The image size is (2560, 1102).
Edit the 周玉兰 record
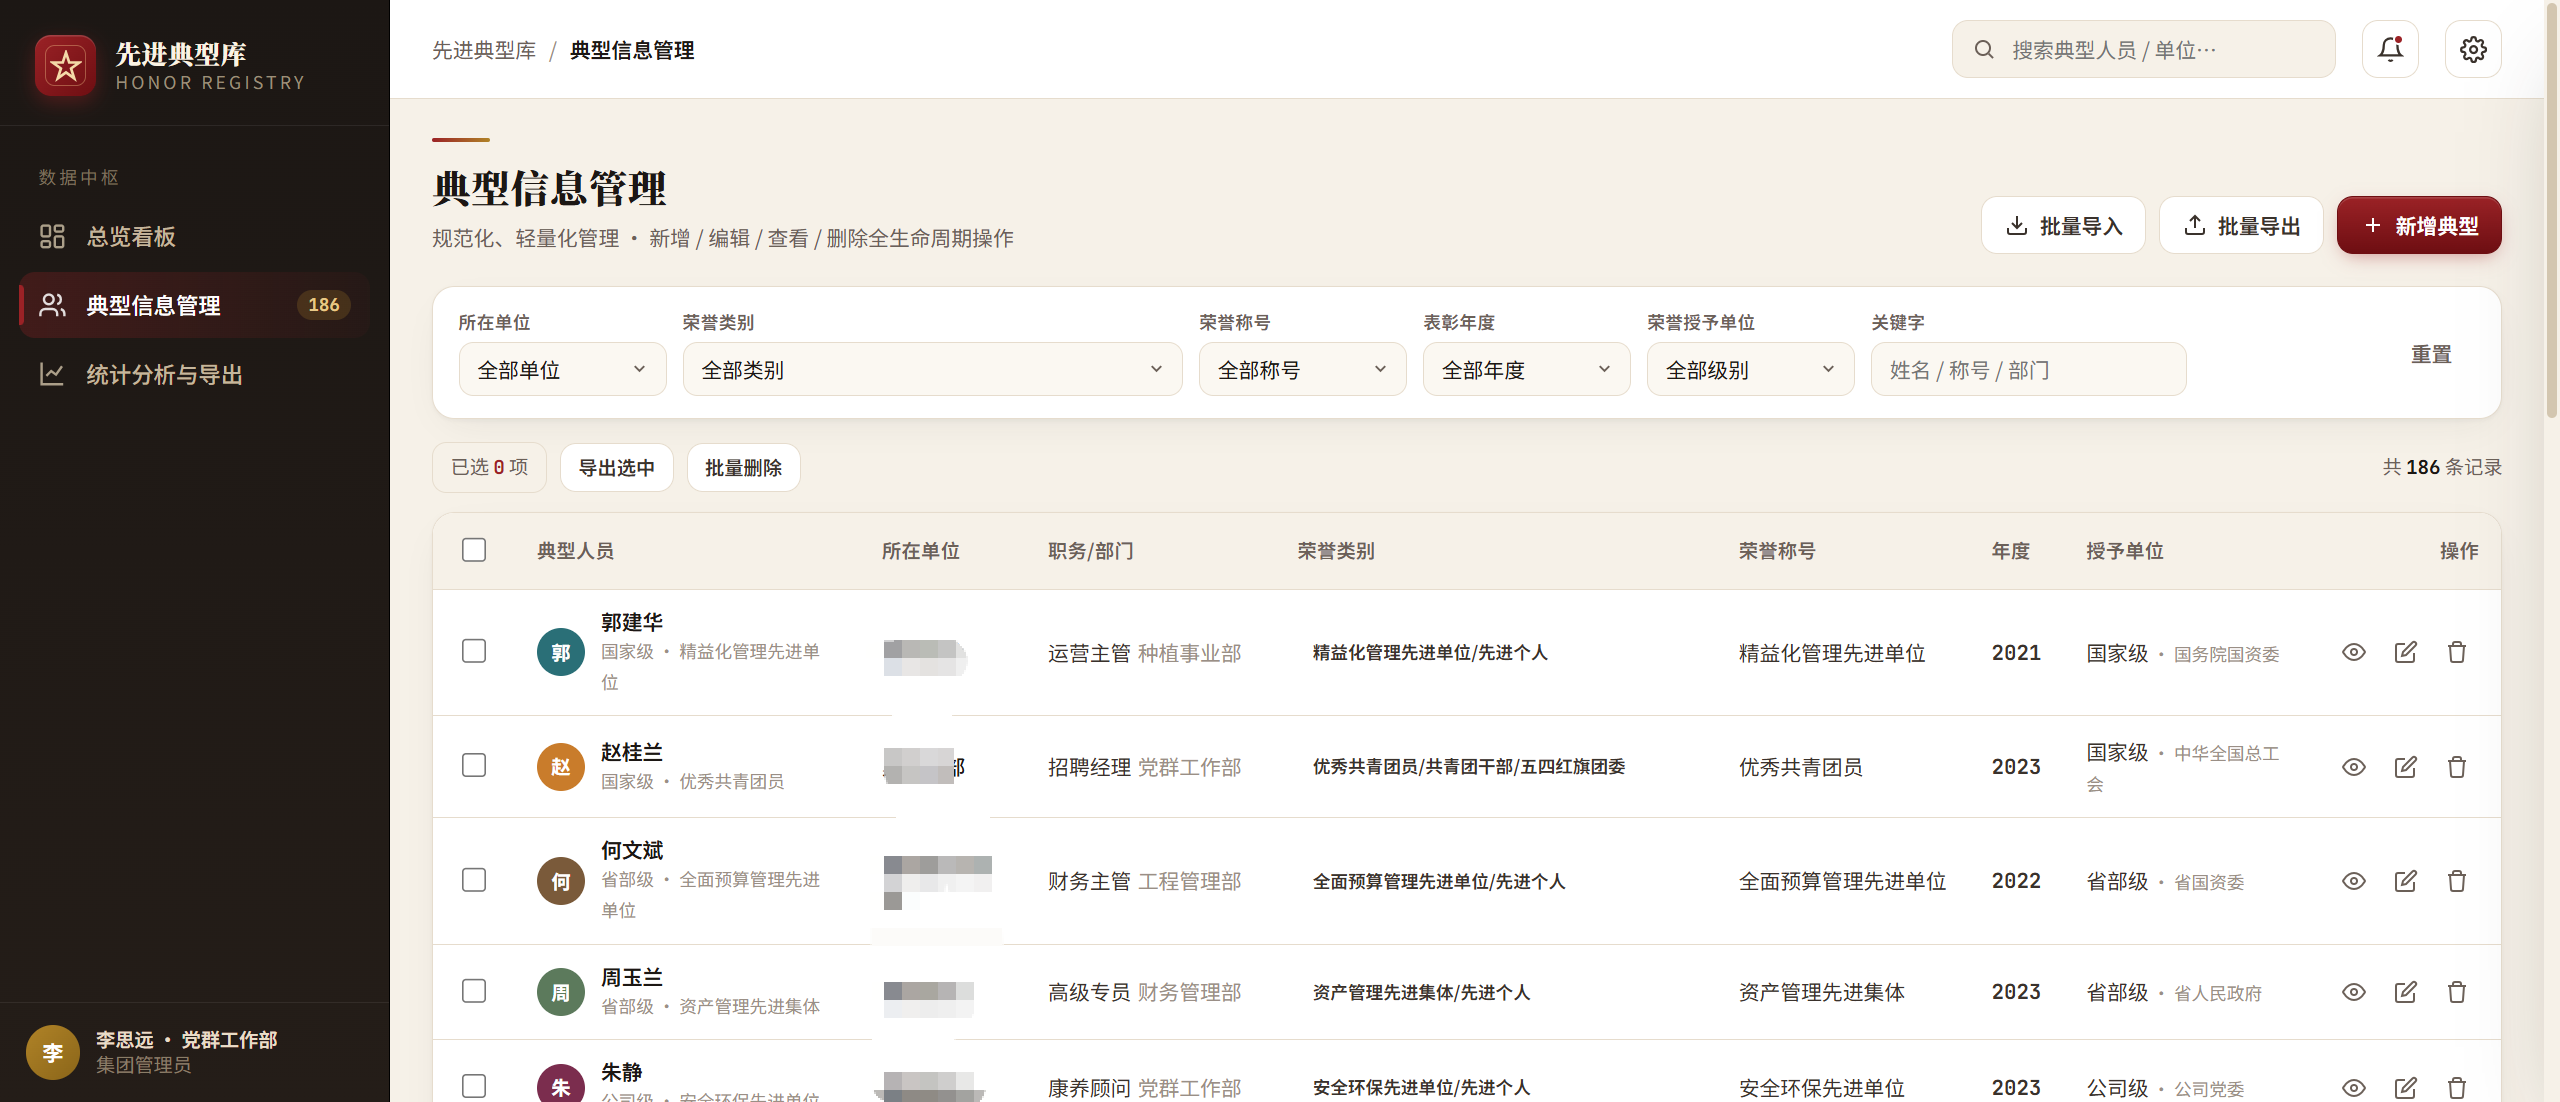pyautogui.click(x=2406, y=992)
